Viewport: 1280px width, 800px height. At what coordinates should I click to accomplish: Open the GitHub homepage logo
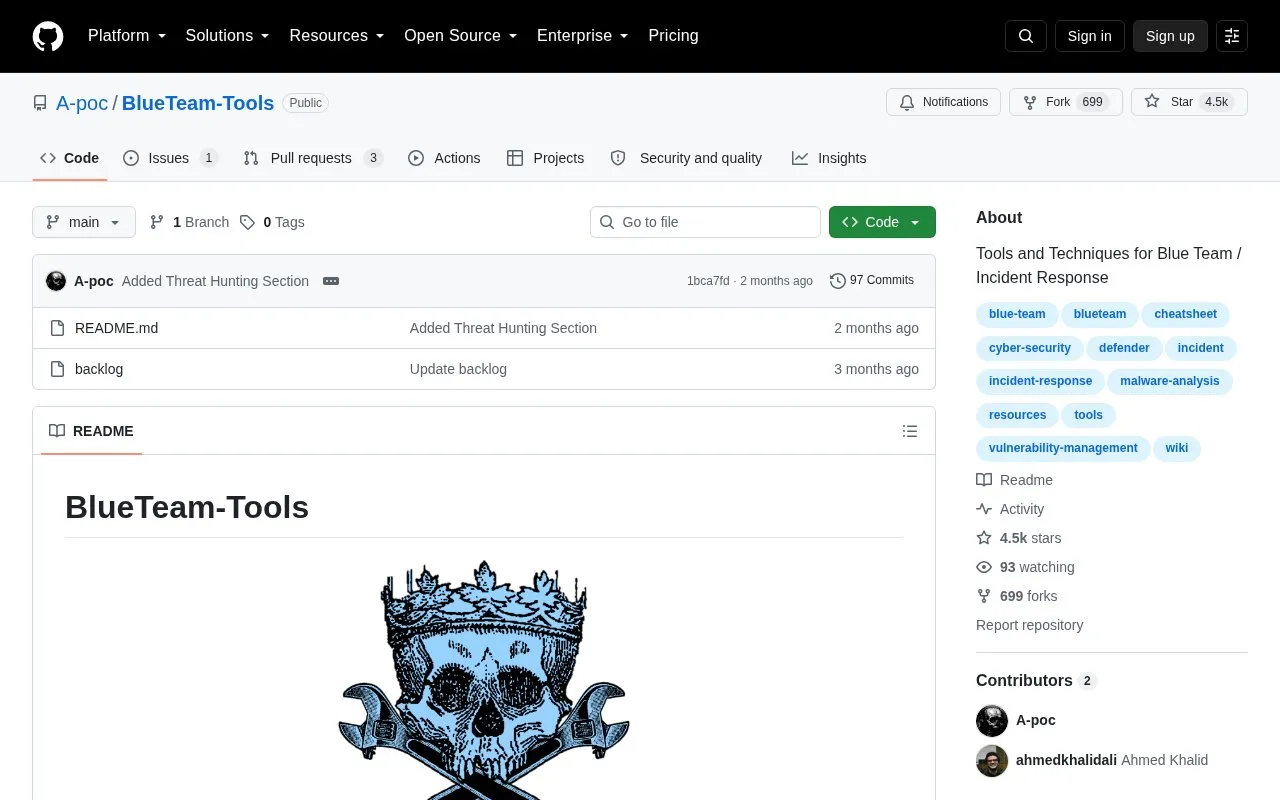pyautogui.click(x=48, y=36)
